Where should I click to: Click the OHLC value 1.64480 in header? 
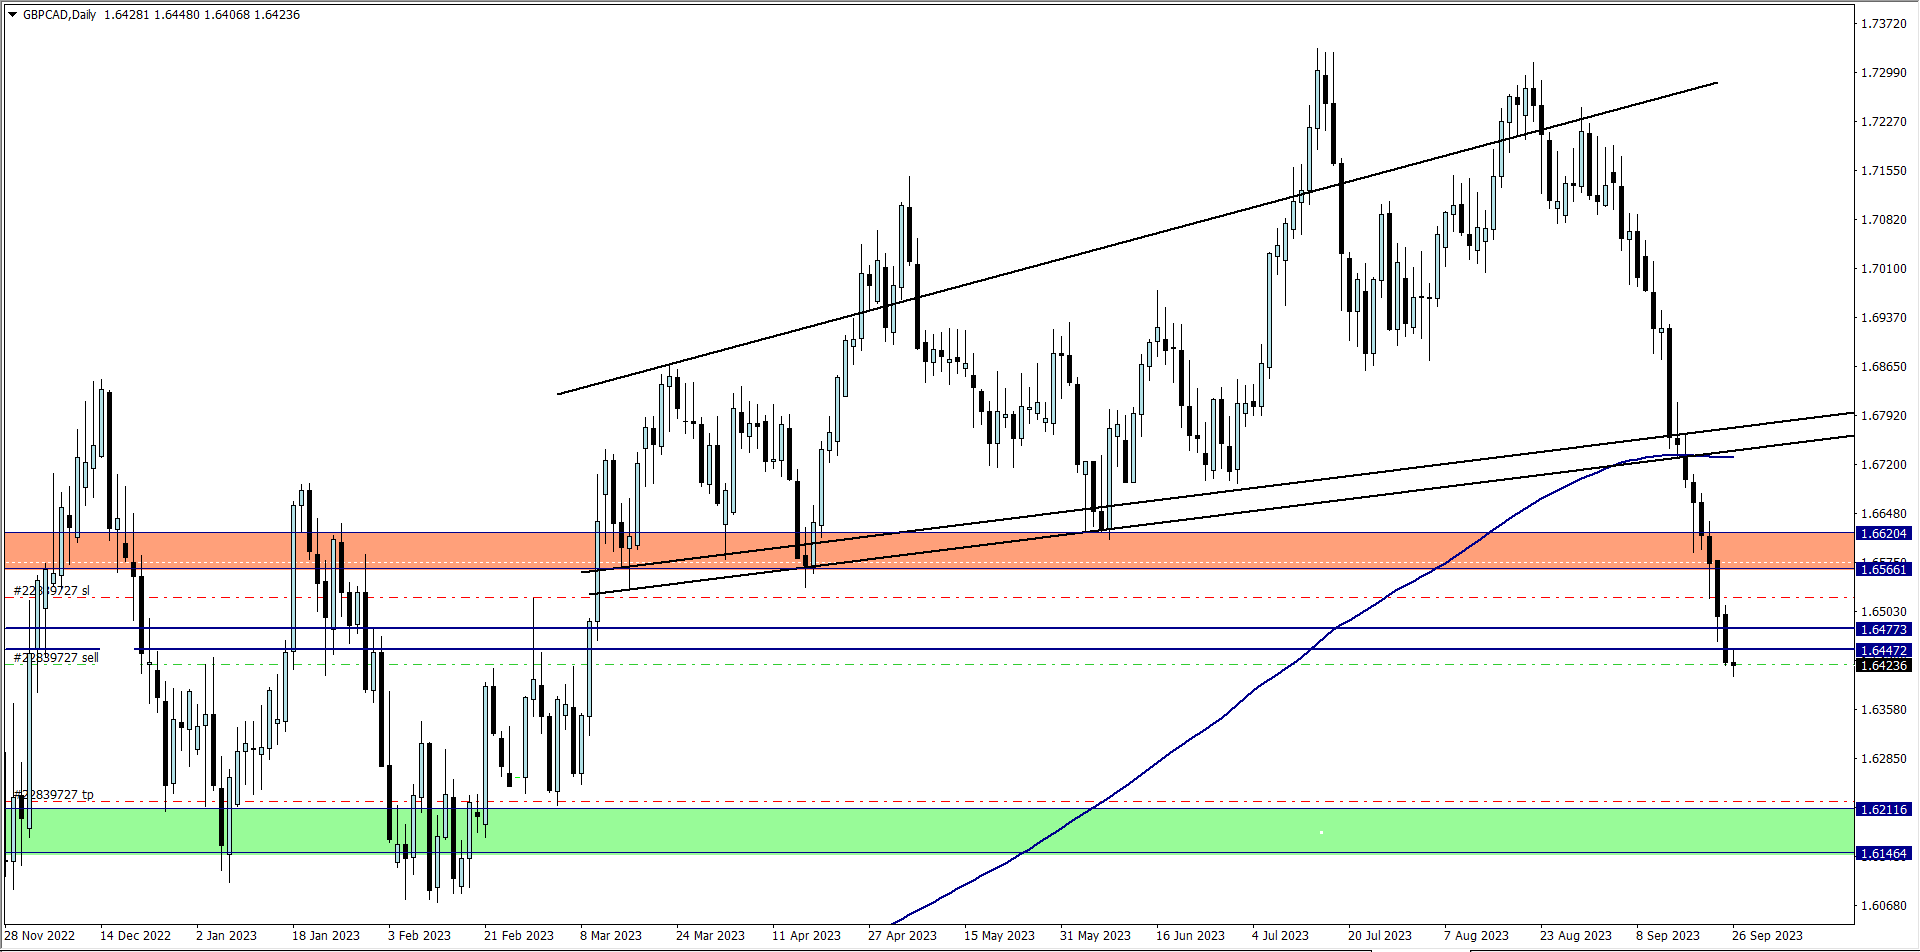175,15
